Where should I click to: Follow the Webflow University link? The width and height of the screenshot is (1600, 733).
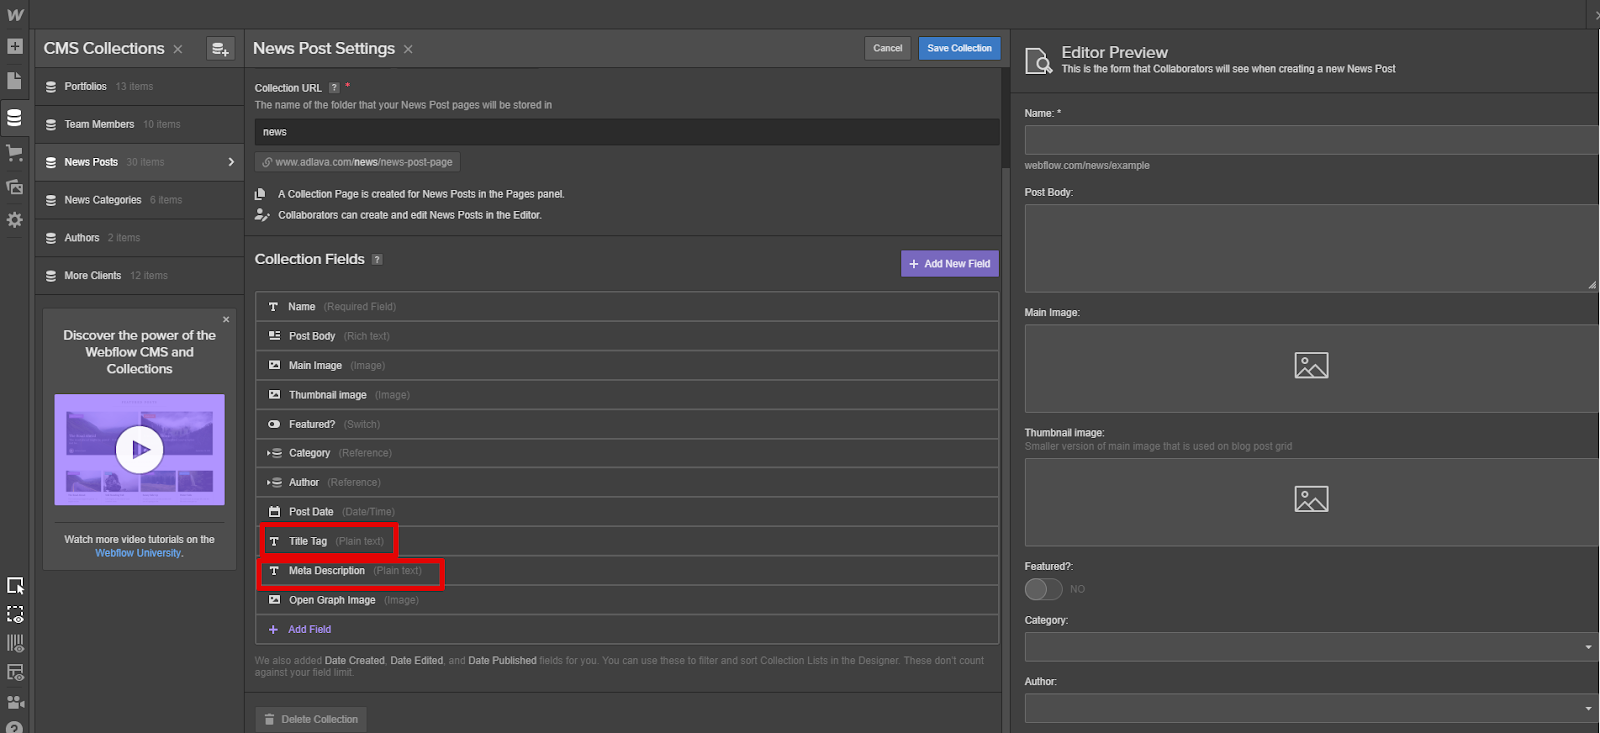click(x=138, y=553)
